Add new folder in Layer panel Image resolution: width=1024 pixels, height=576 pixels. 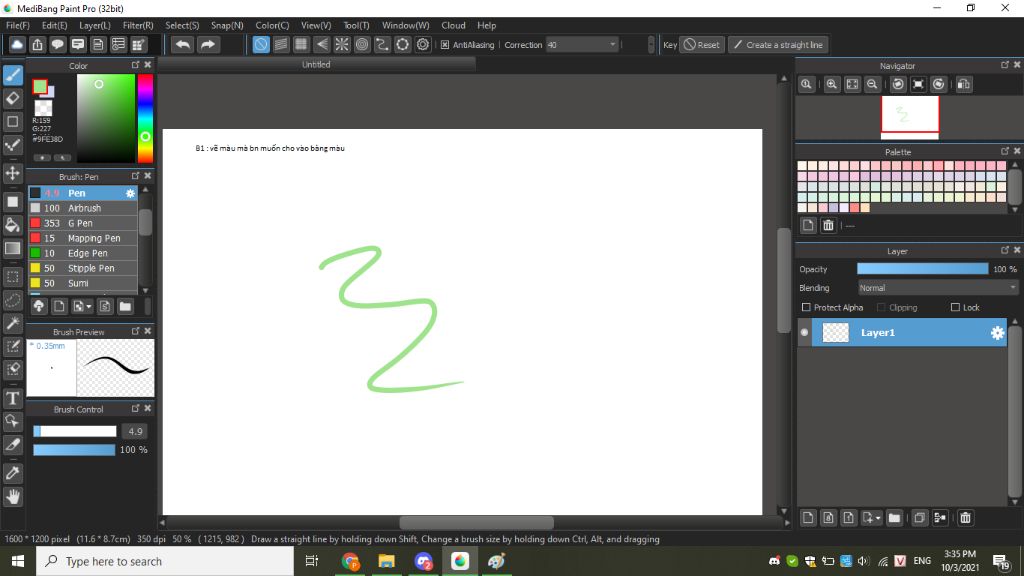click(894, 518)
